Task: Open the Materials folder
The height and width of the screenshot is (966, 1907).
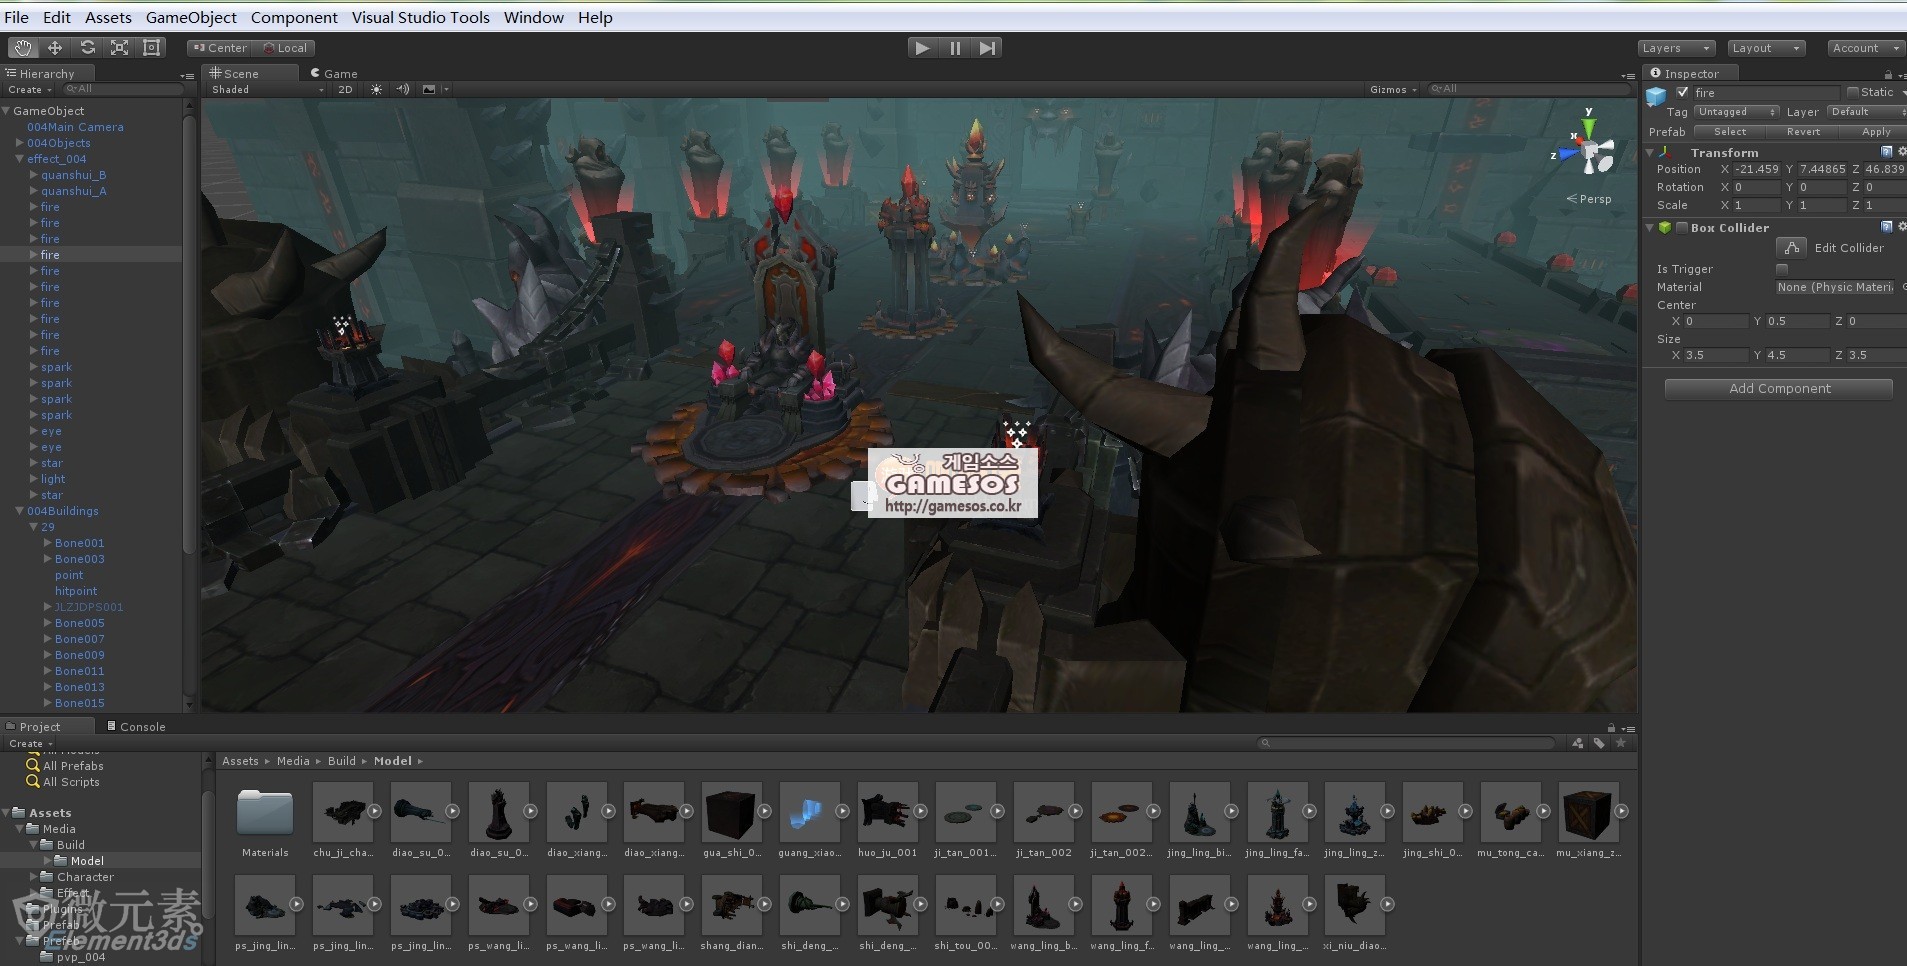Action: point(265,812)
